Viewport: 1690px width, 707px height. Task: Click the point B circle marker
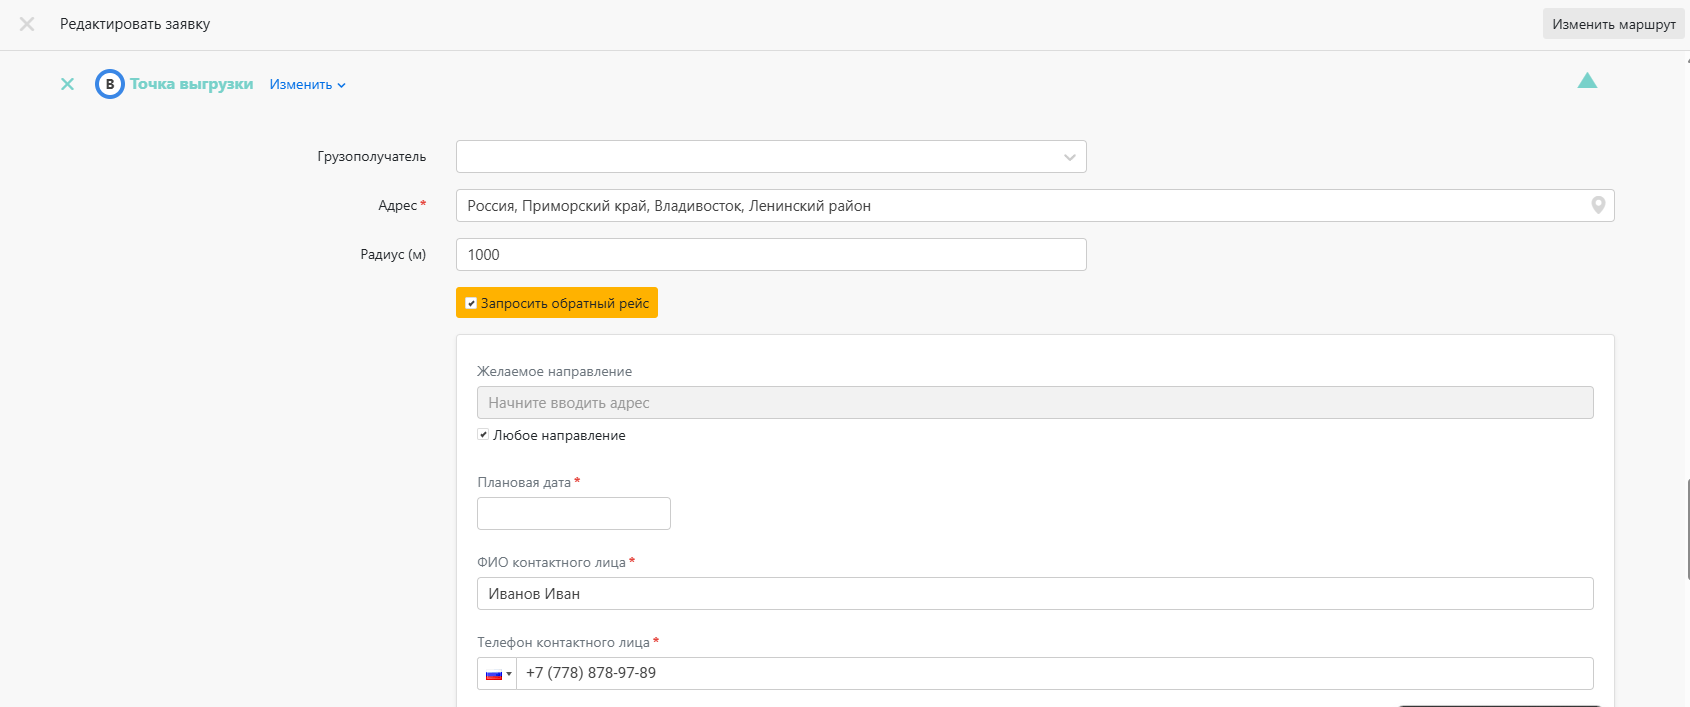pyautogui.click(x=110, y=84)
